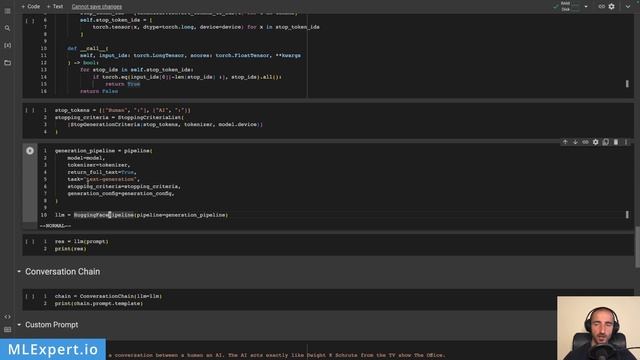Click the '--NORMAL--' vim mode status
Viewport: 640px width, 360px height.
point(55,226)
